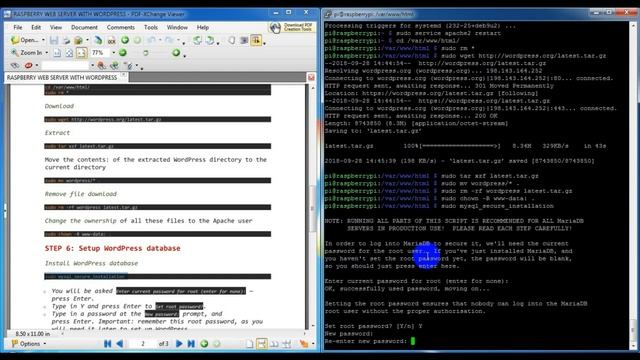
Task: Open the Help menu
Action: tap(202, 27)
